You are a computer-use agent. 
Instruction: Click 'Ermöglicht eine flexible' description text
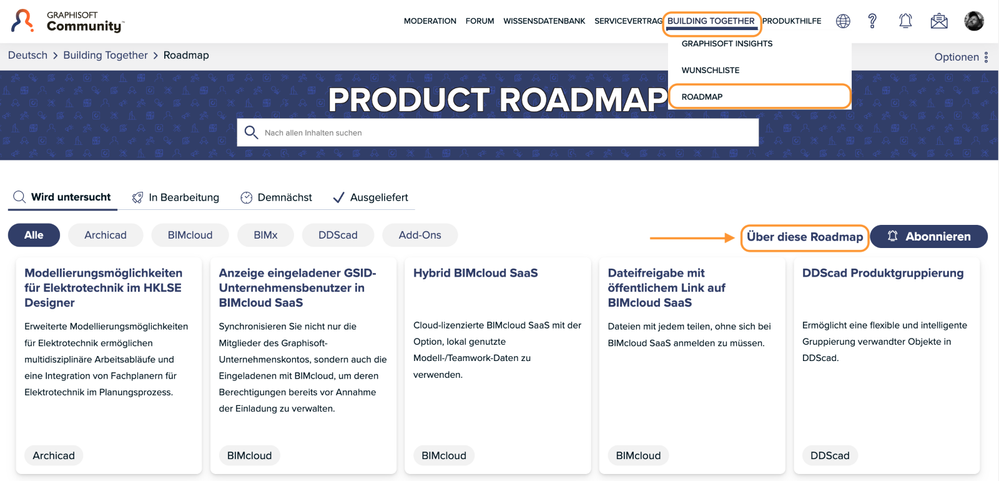(885, 341)
